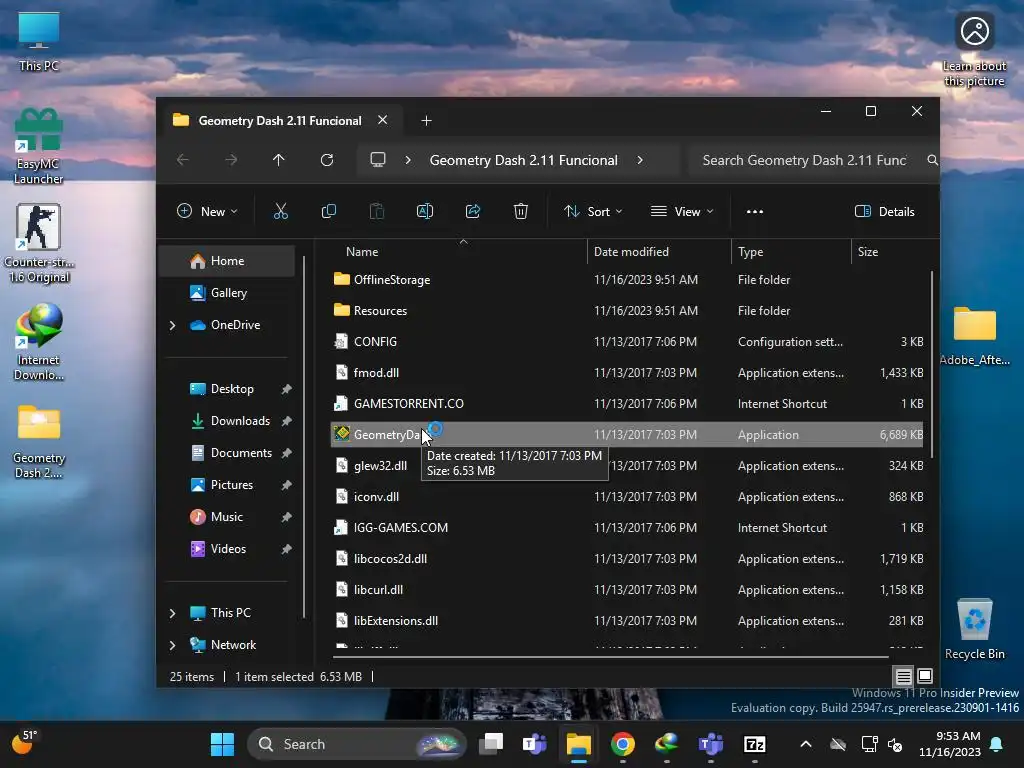1024x768 pixels.
Task: Open the View dropdown menu
Action: click(682, 212)
